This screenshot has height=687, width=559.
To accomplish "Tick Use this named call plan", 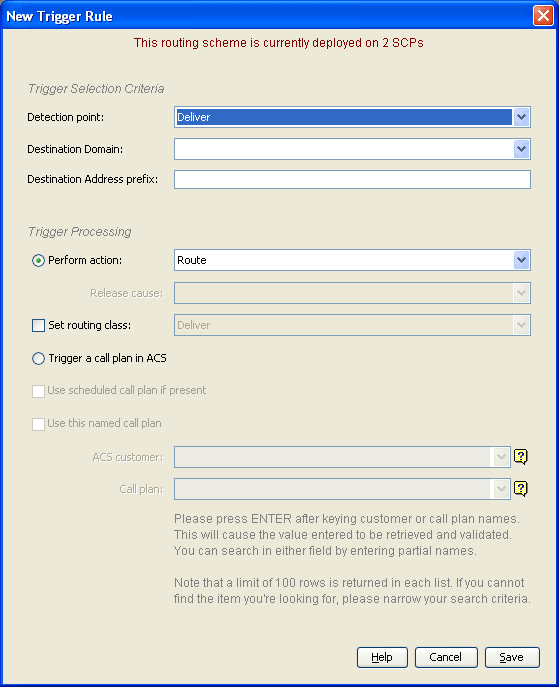I will (x=39, y=424).
